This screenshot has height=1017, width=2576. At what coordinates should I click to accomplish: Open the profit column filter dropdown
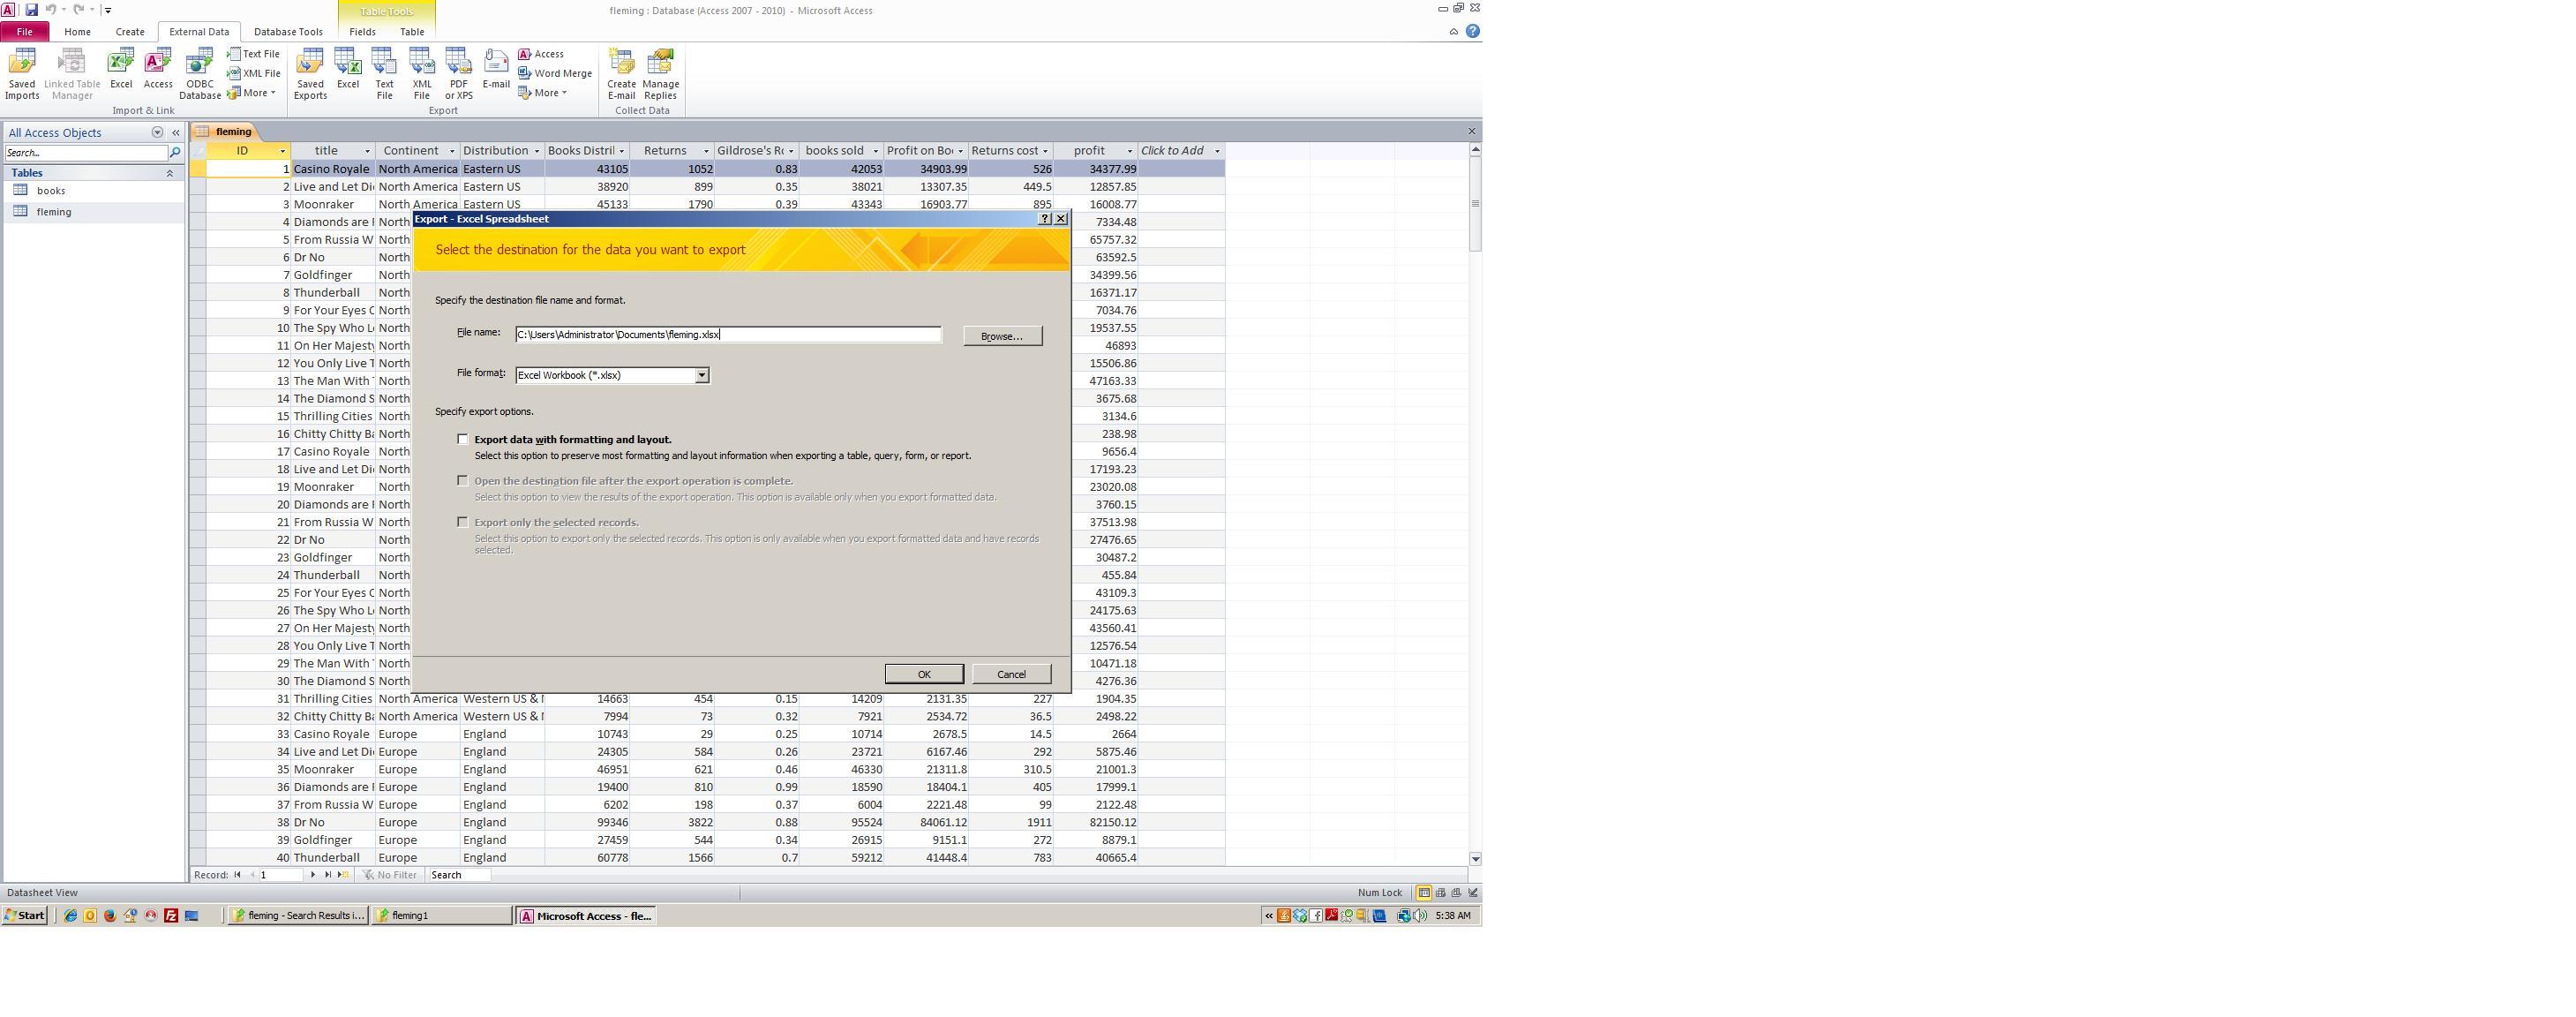[x=1130, y=151]
